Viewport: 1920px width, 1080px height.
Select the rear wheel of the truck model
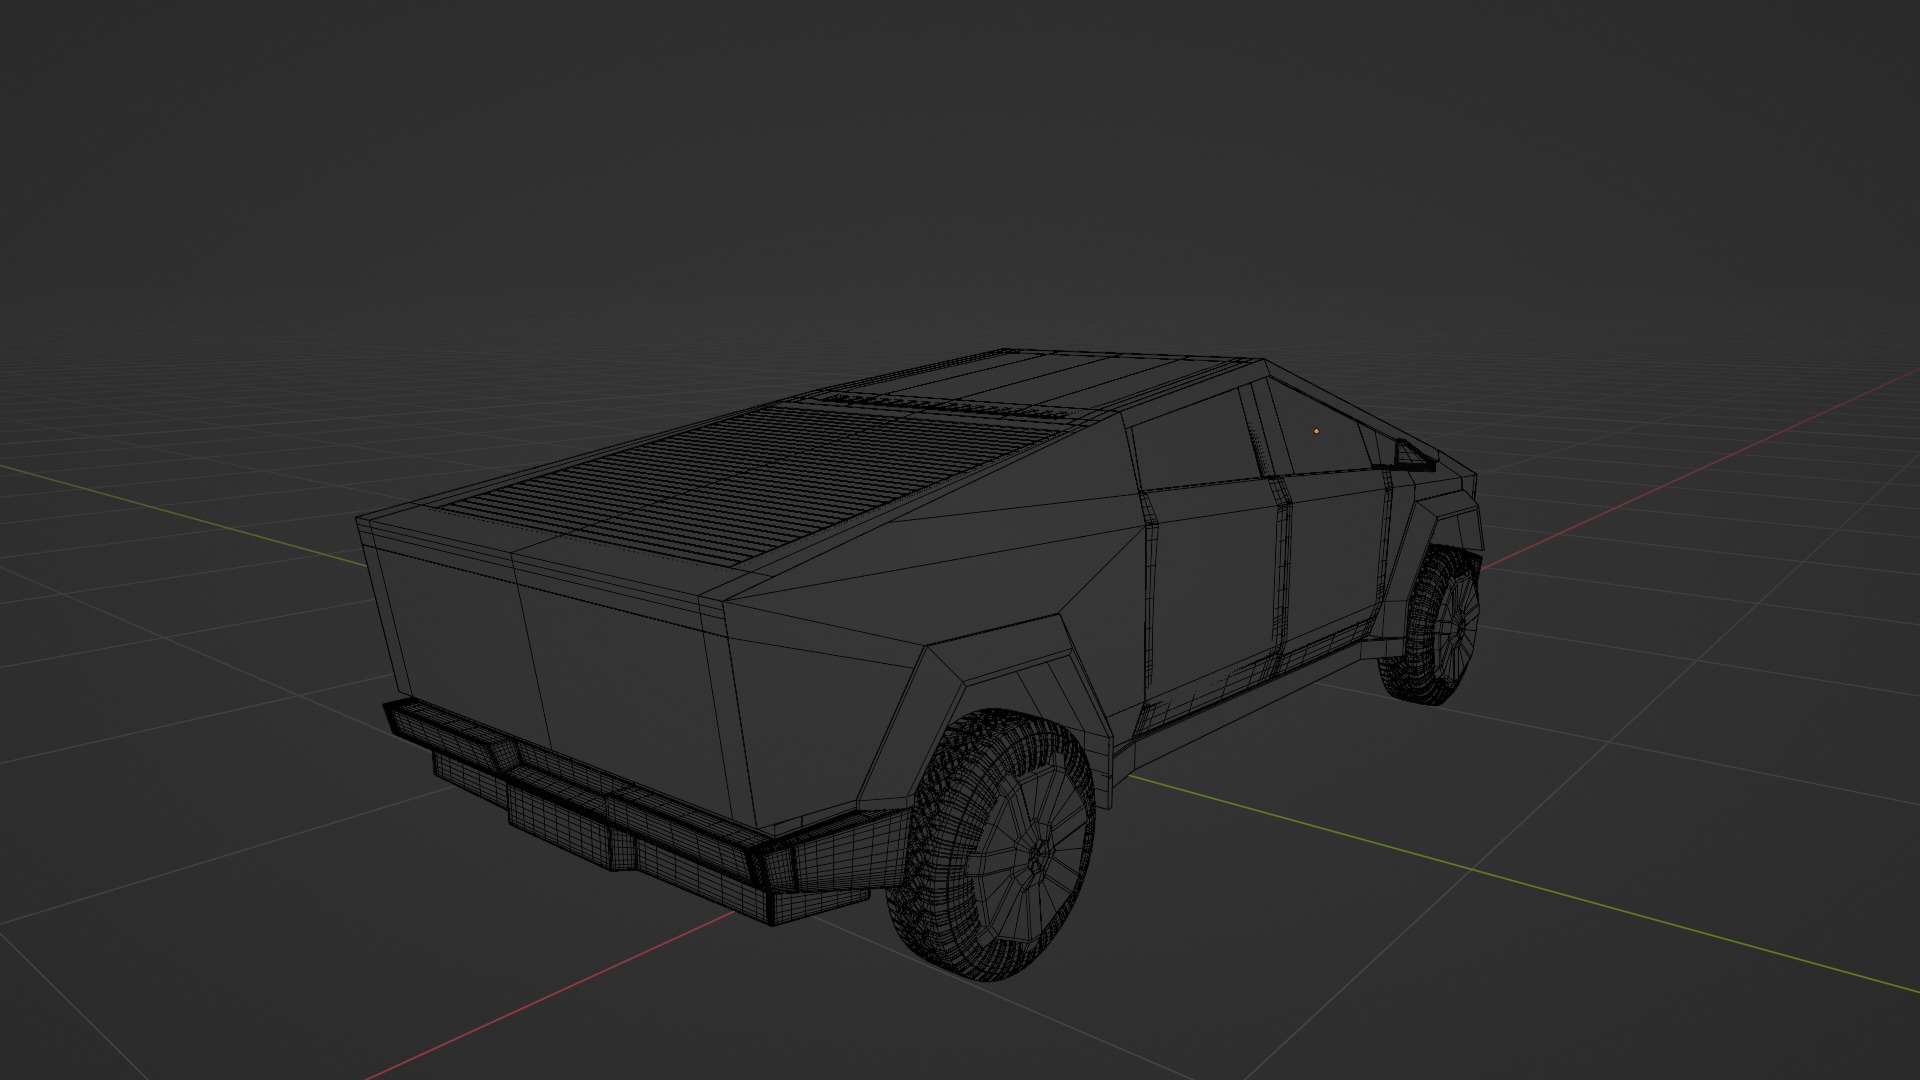pos(992,846)
